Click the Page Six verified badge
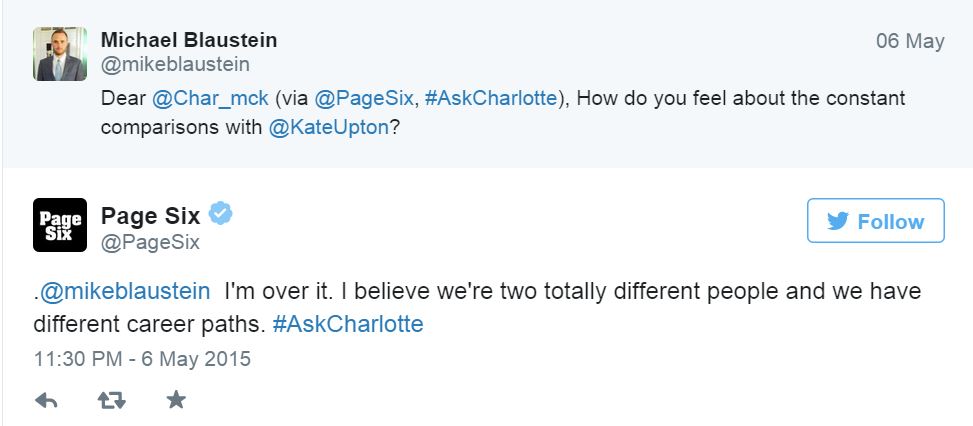973x426 pixels. [x=221, y=213]
